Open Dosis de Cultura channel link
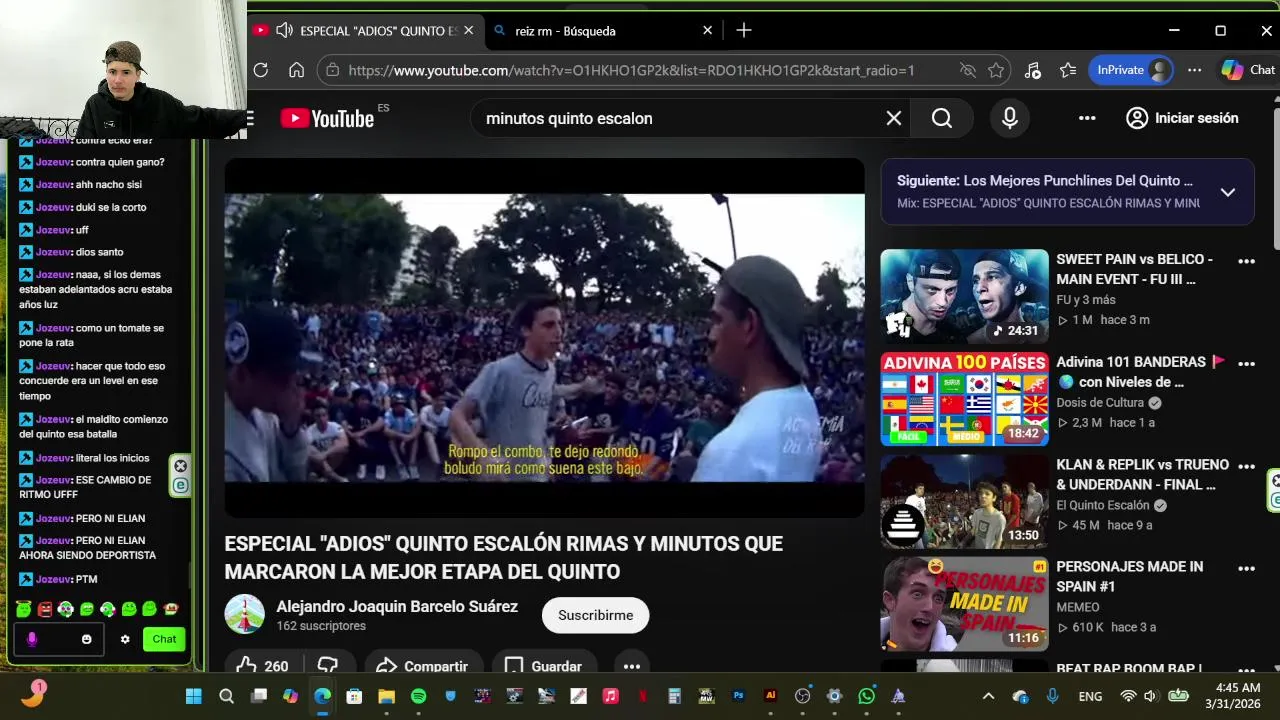The image size is (1280, 720). 1100,403
